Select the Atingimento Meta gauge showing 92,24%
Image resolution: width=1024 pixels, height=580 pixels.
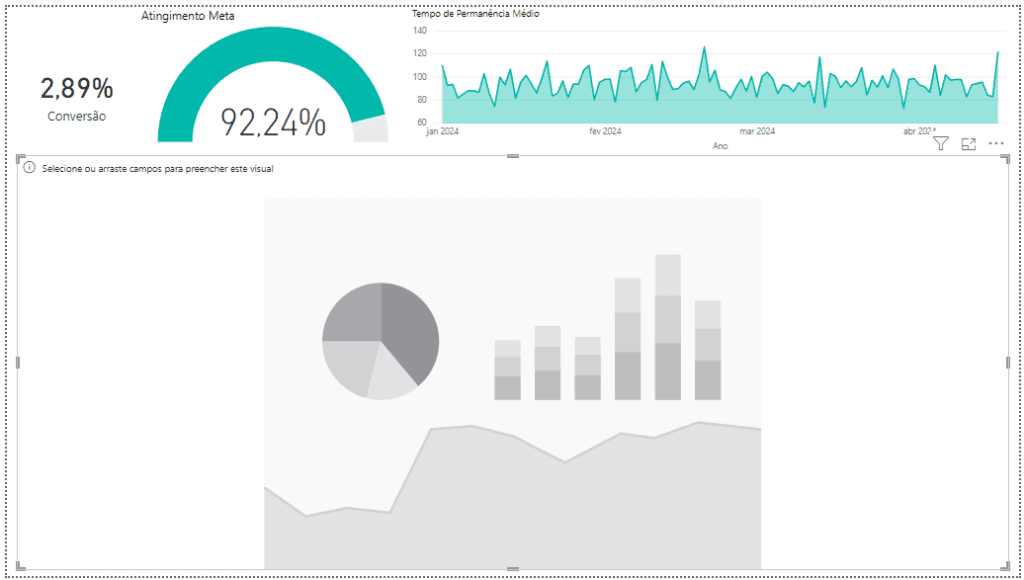(x=272, y=84)
